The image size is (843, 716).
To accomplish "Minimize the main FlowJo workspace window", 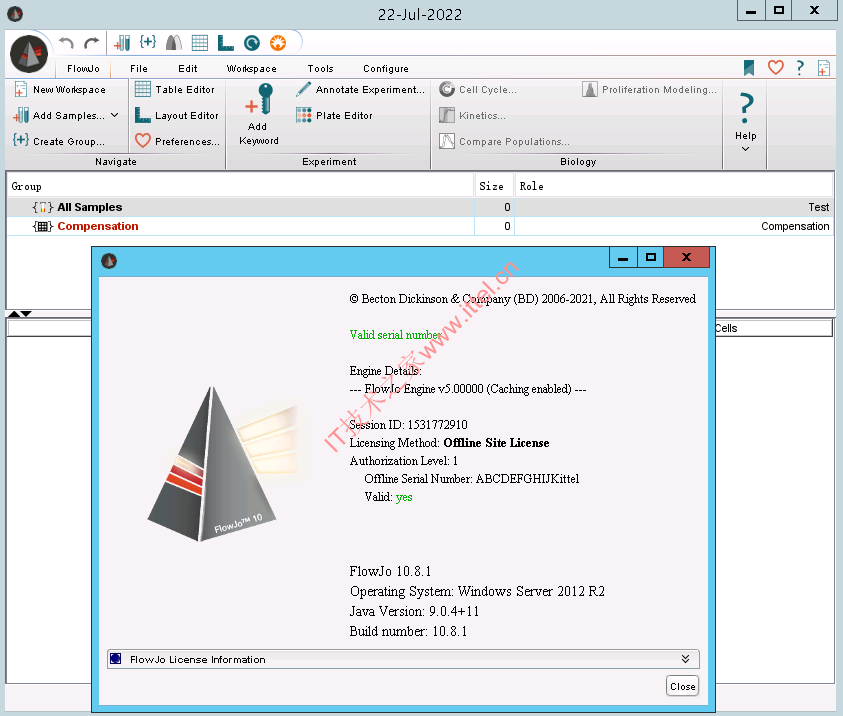I will [x=751, y=11].
